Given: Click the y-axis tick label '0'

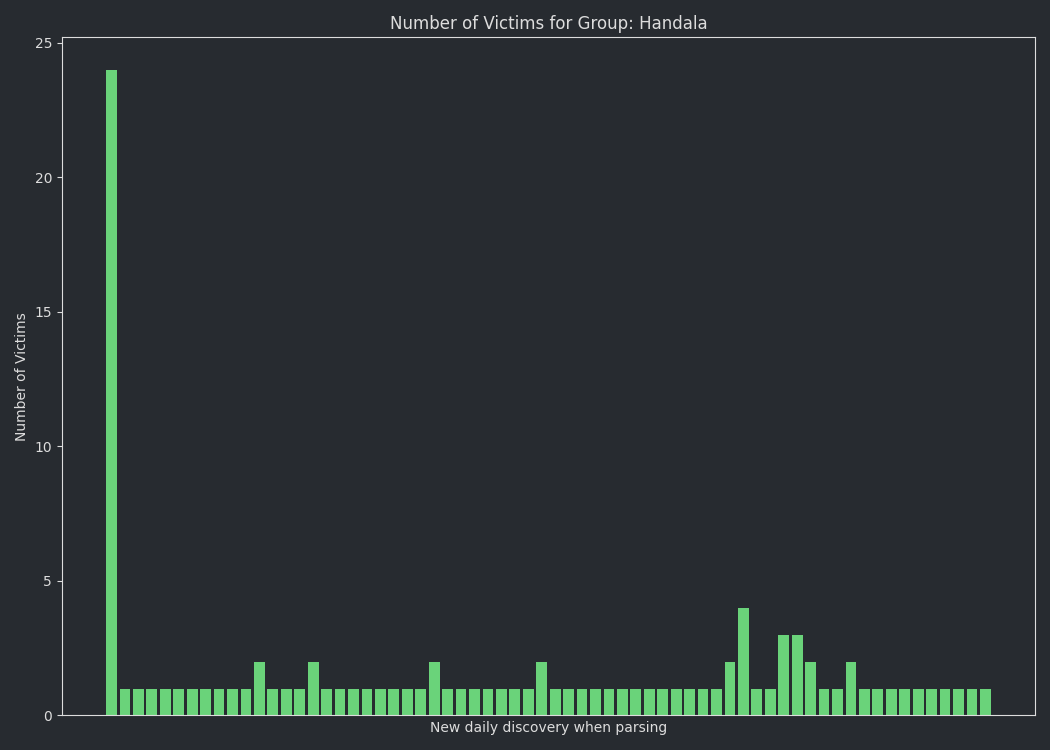Looking at the screenshot, I should point(48,716).
